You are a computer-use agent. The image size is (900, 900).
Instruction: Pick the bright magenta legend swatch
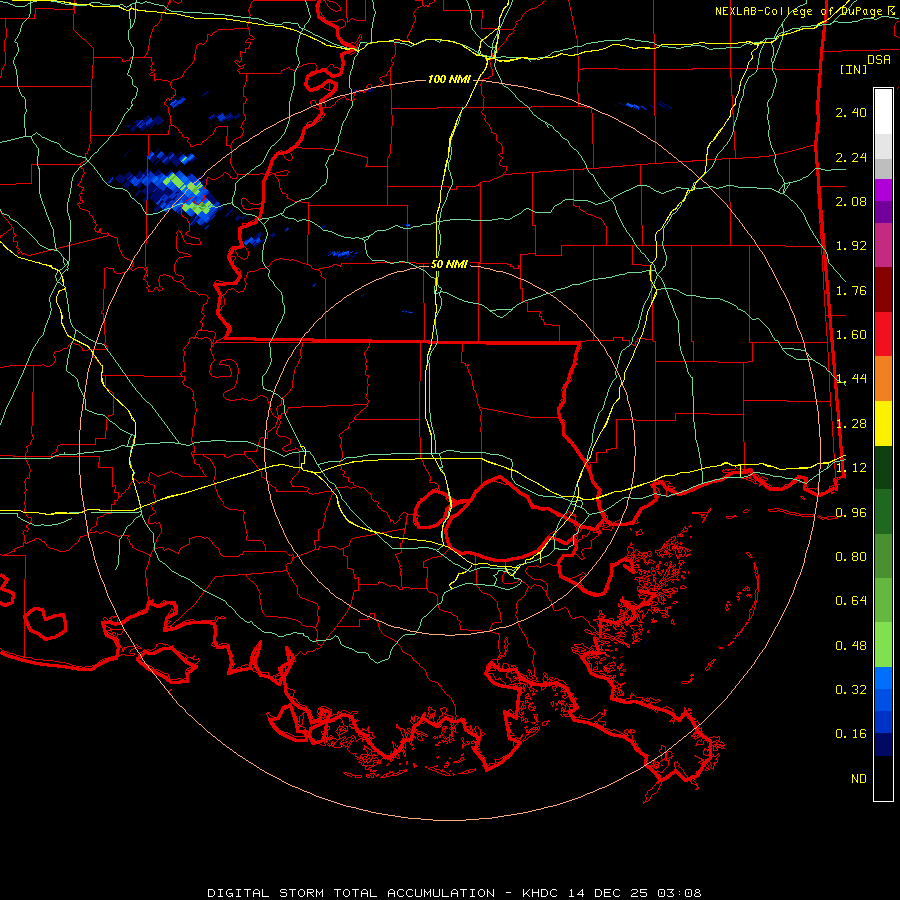(x=883, y=190)
